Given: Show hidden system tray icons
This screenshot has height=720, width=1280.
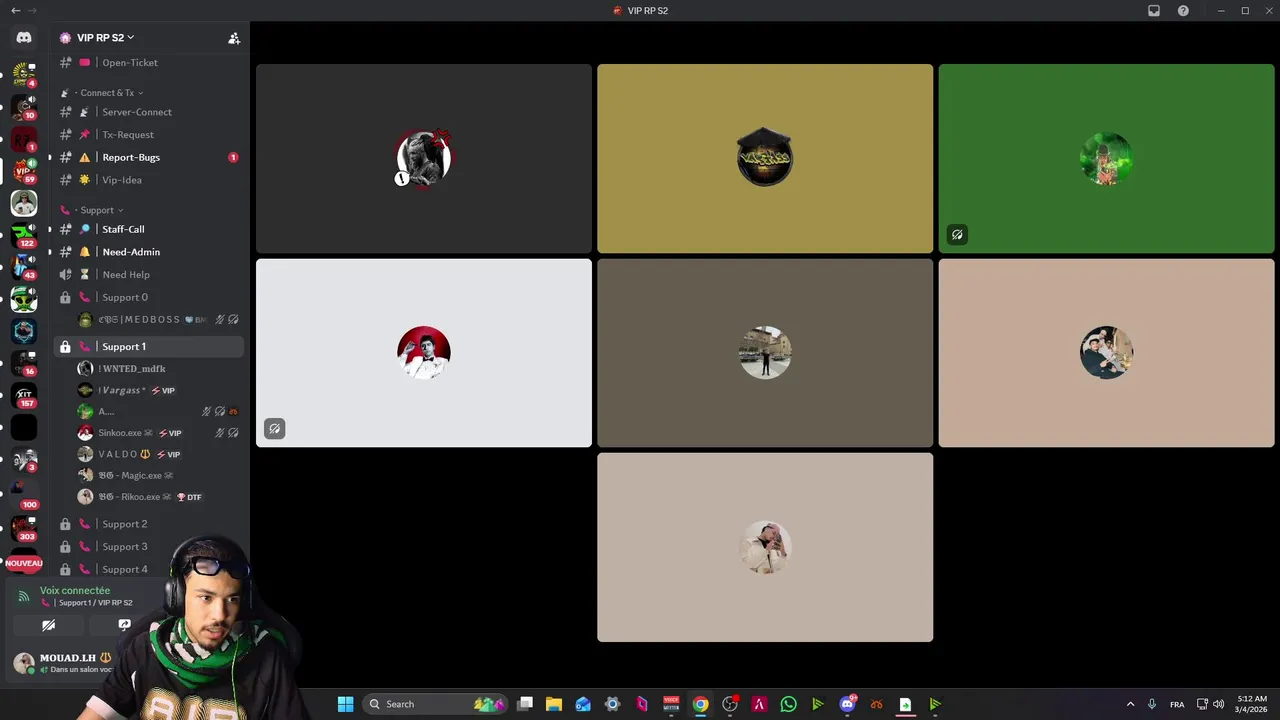Looking at the screenshot, I should [x=1130, y=704].
